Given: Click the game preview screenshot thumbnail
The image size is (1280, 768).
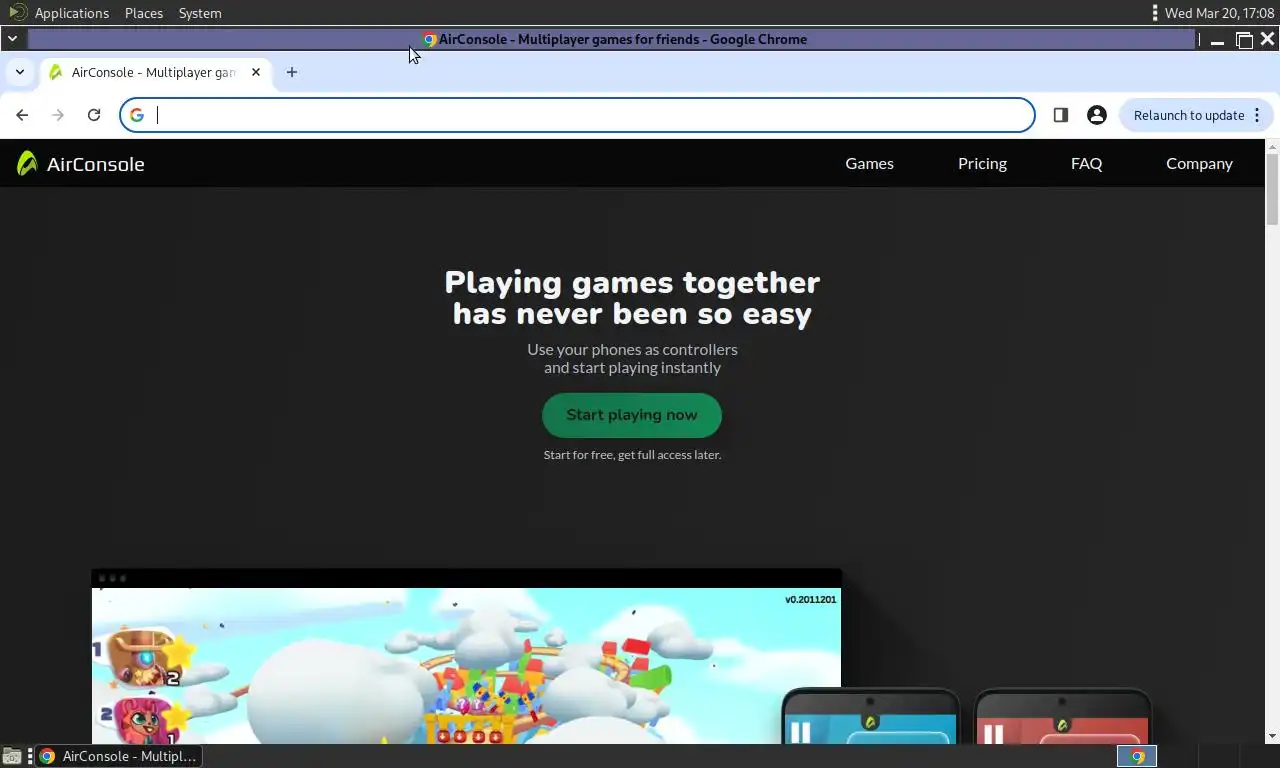Looking at the screenshot, I should [x=466, y=656].
